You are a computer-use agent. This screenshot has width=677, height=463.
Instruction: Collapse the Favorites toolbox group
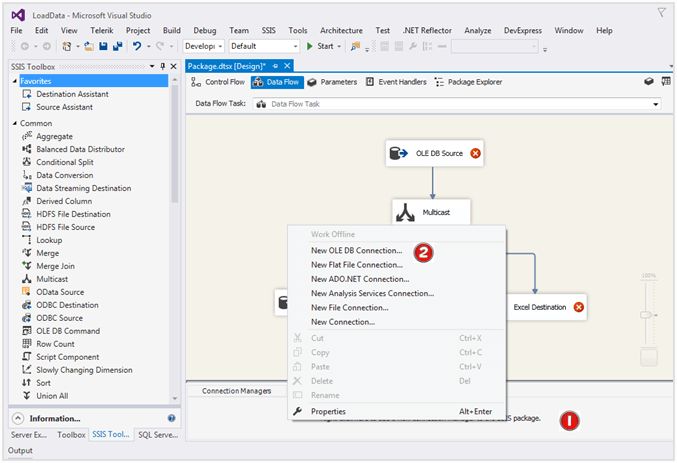13,81
